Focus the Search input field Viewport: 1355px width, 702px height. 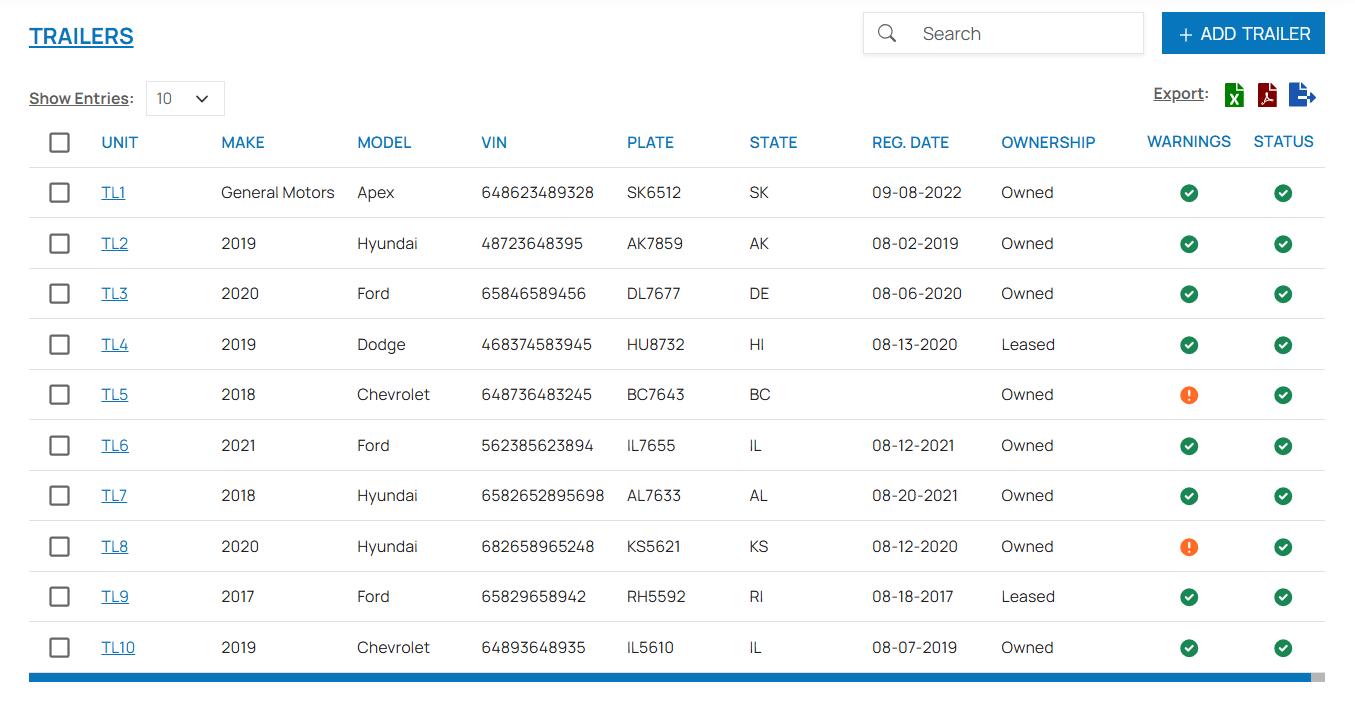click(x=1025, y=34)
